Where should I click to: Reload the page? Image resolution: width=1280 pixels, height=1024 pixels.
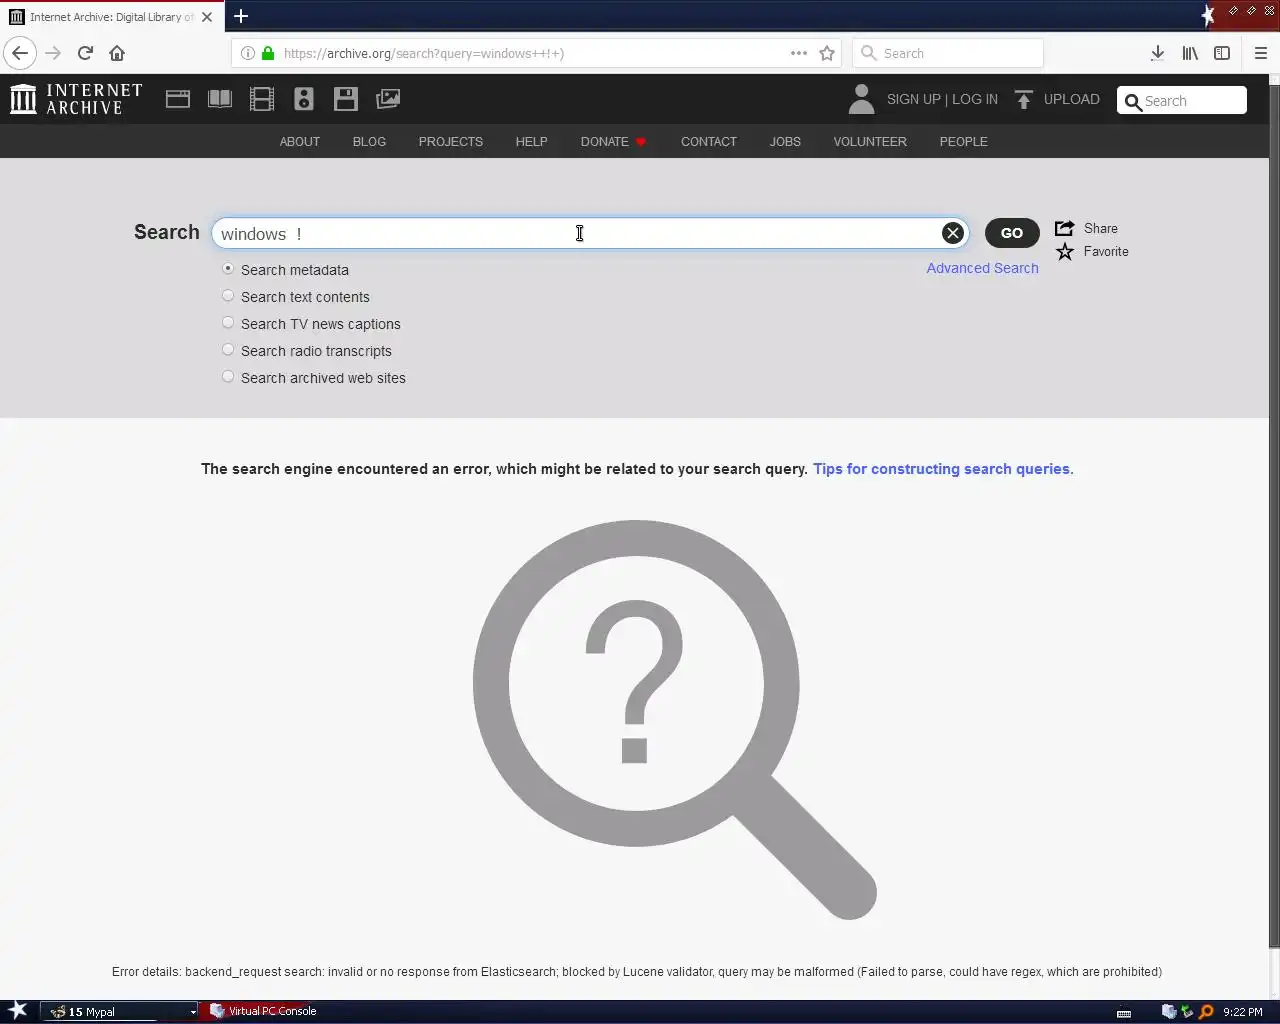(x=85, y=53)
